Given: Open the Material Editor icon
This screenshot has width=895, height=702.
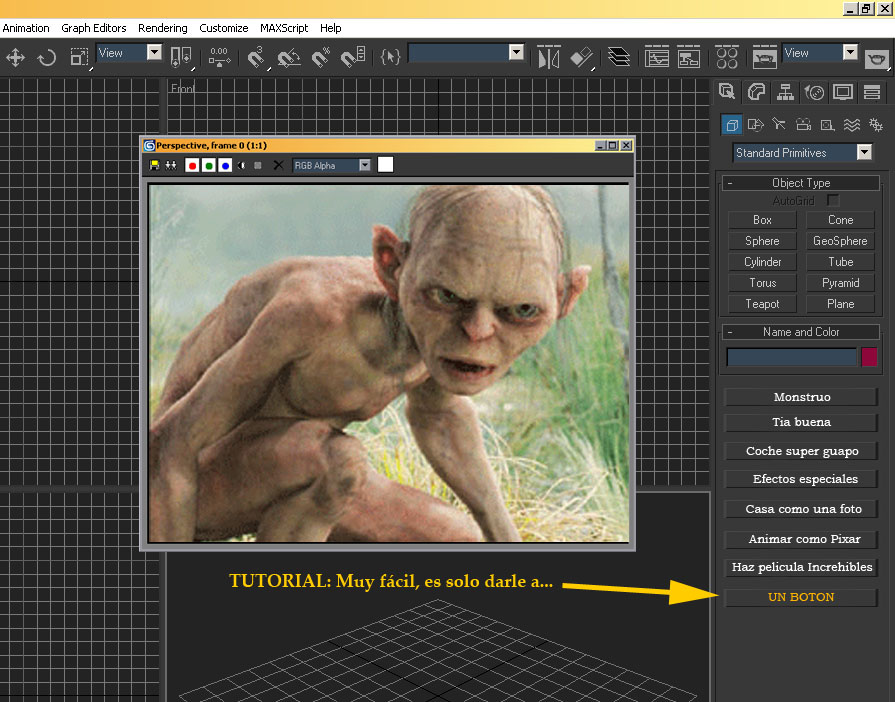Looking at the screenshot, I should click(x=727, y=57).
